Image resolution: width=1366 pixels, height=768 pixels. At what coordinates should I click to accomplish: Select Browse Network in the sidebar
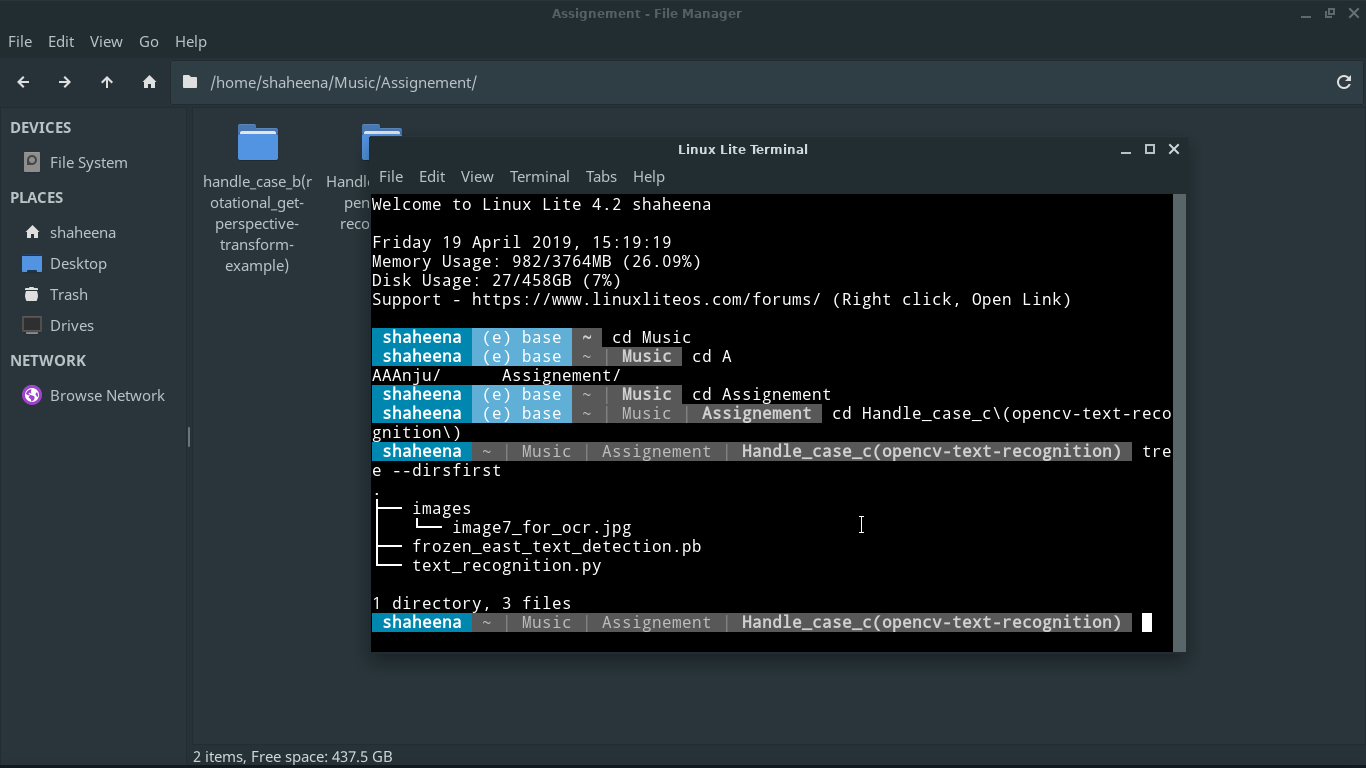tap(107, 395)
